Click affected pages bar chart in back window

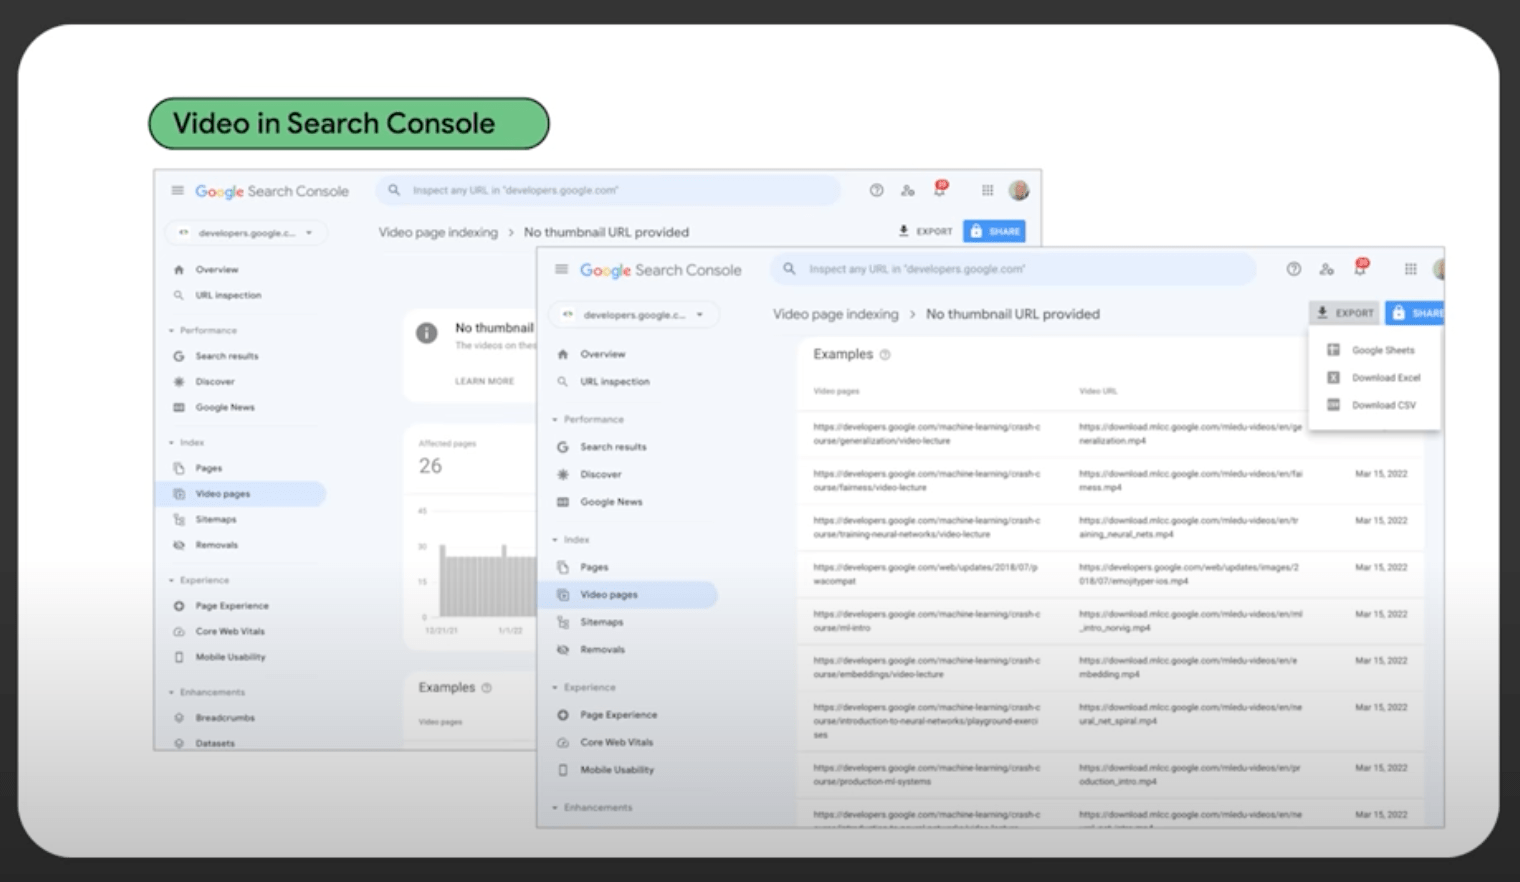tap(486, 580)
